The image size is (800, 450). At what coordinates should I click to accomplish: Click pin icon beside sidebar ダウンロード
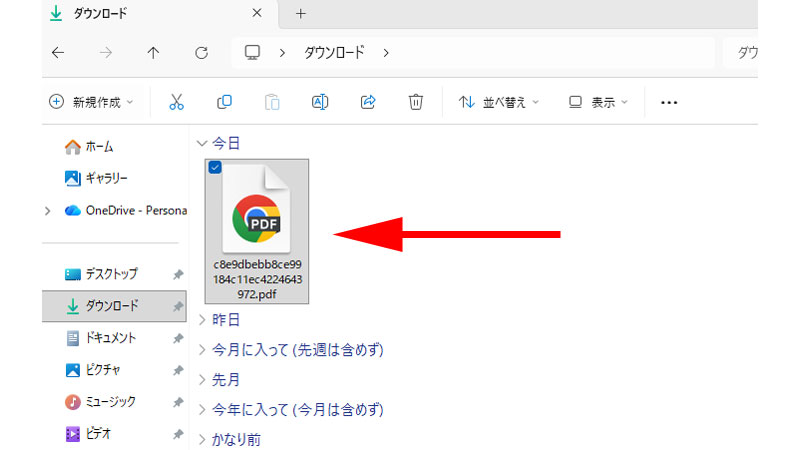(178, 307)
